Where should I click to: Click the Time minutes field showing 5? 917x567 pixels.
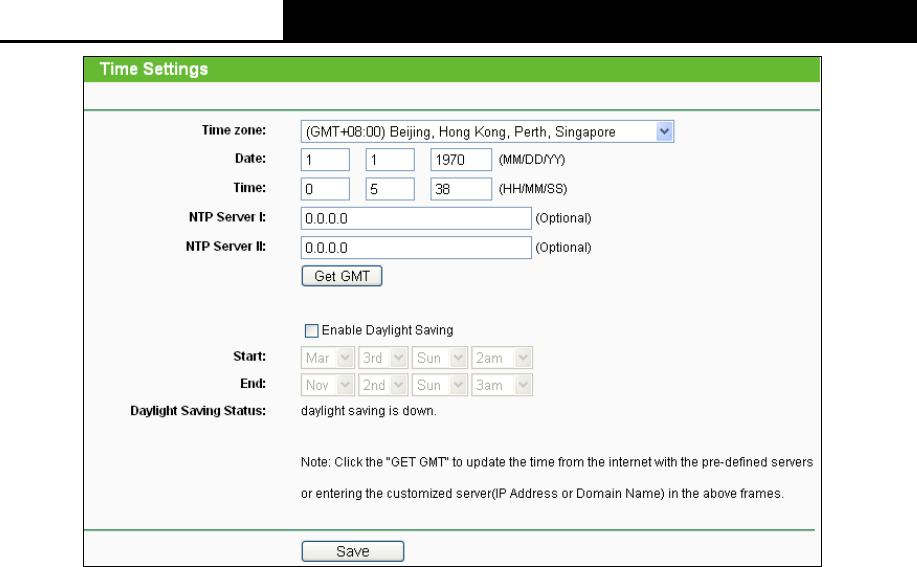390,189
